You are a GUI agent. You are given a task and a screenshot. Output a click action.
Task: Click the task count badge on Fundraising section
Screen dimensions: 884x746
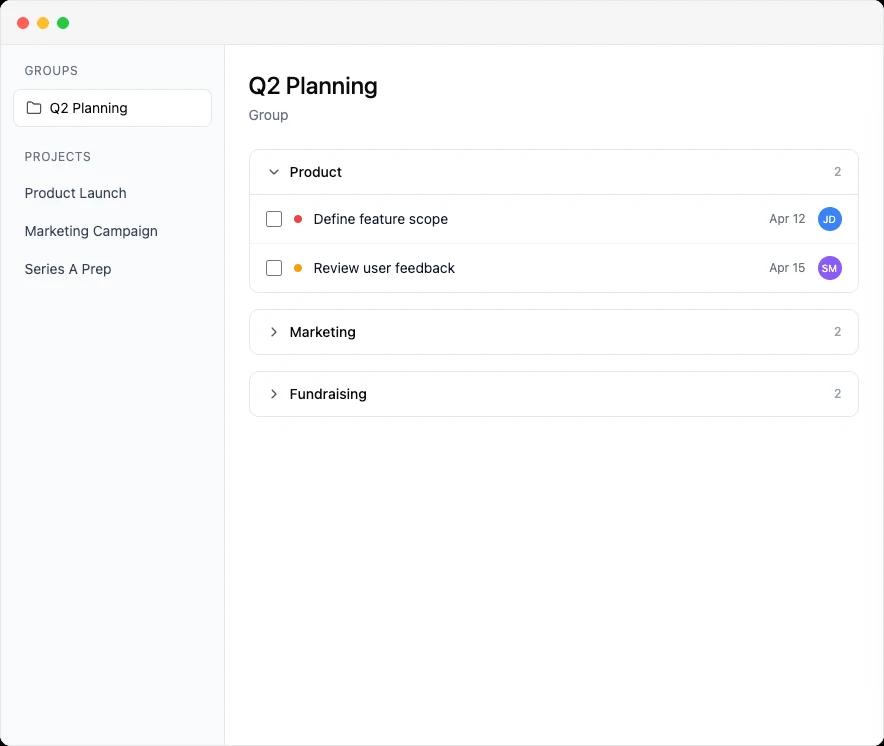[x=837, y=393]
